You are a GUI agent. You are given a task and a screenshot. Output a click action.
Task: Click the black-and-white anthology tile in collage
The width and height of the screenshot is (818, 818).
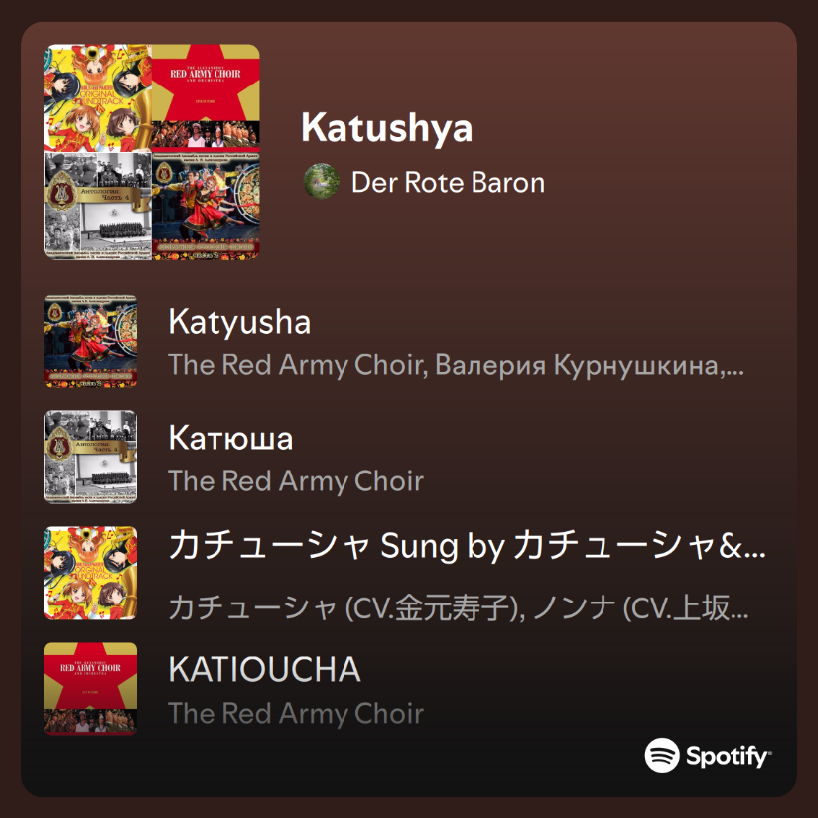pyautogui.click(x=98, y=206)
